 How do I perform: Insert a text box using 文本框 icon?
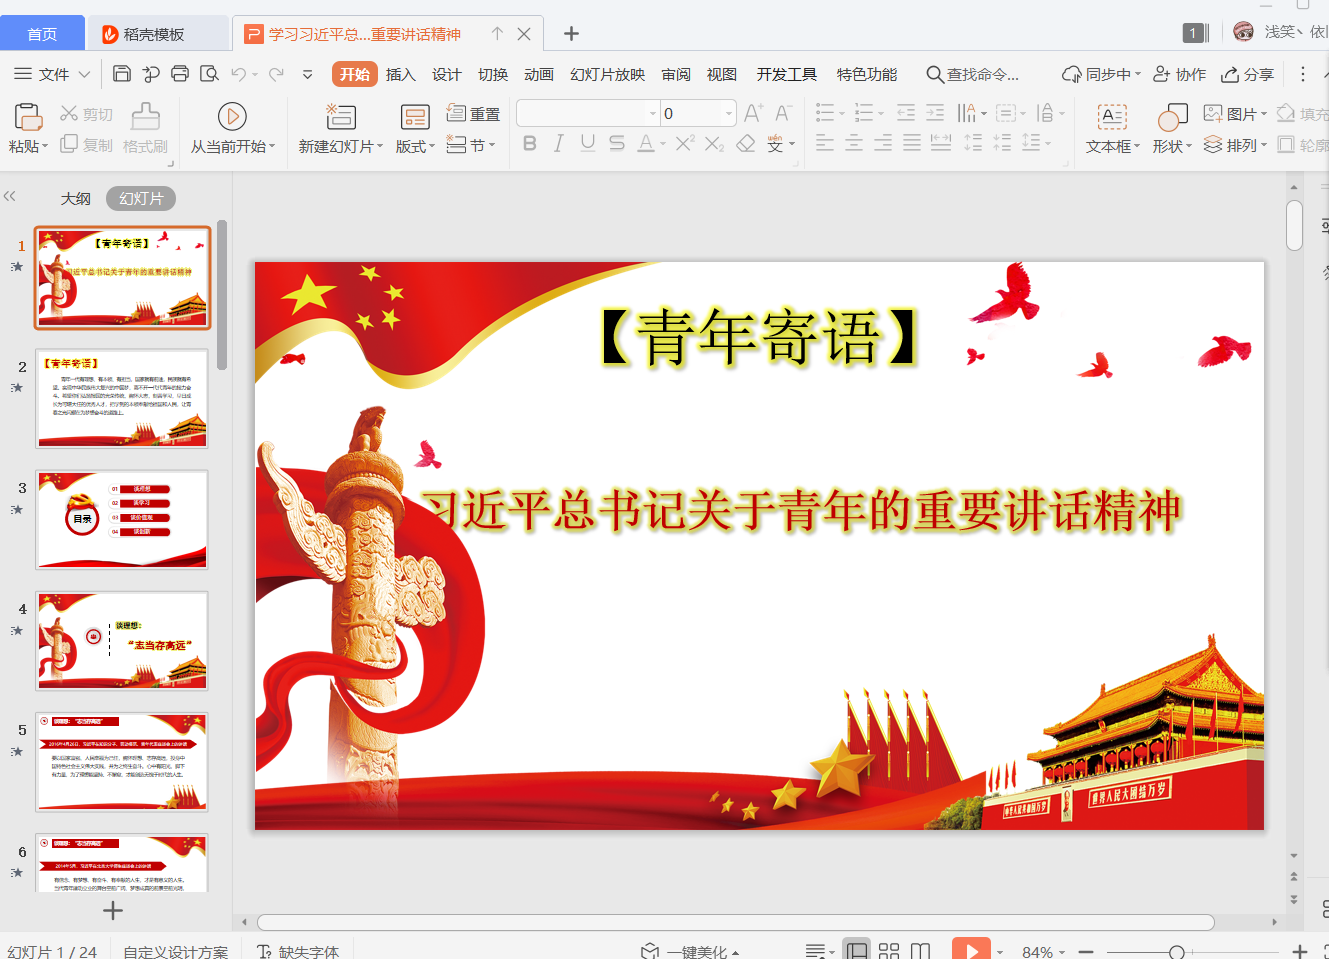1112,117
